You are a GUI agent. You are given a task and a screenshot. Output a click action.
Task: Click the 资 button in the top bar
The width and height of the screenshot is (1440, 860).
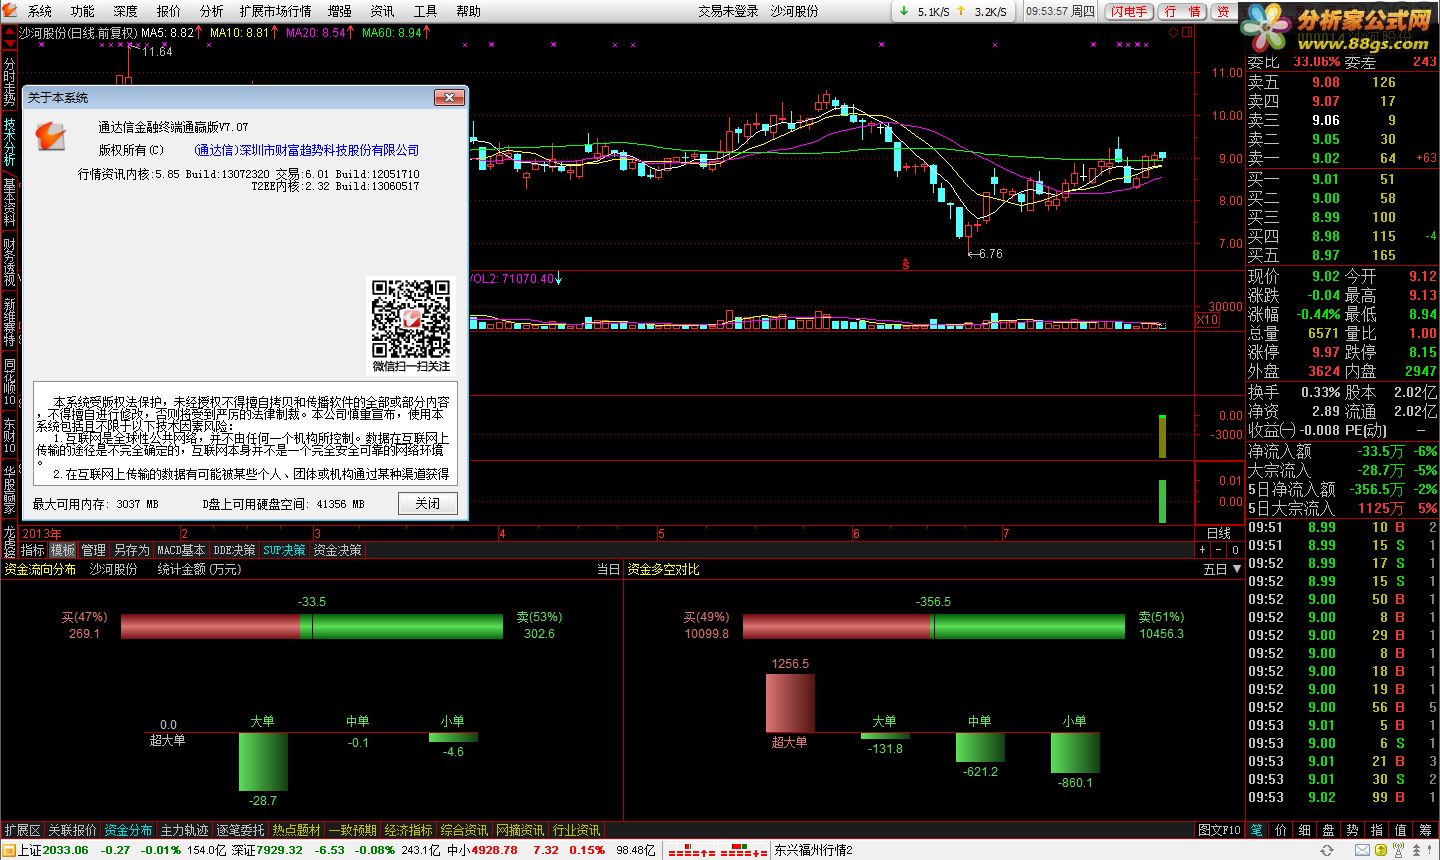click(x=1224, y=11)
